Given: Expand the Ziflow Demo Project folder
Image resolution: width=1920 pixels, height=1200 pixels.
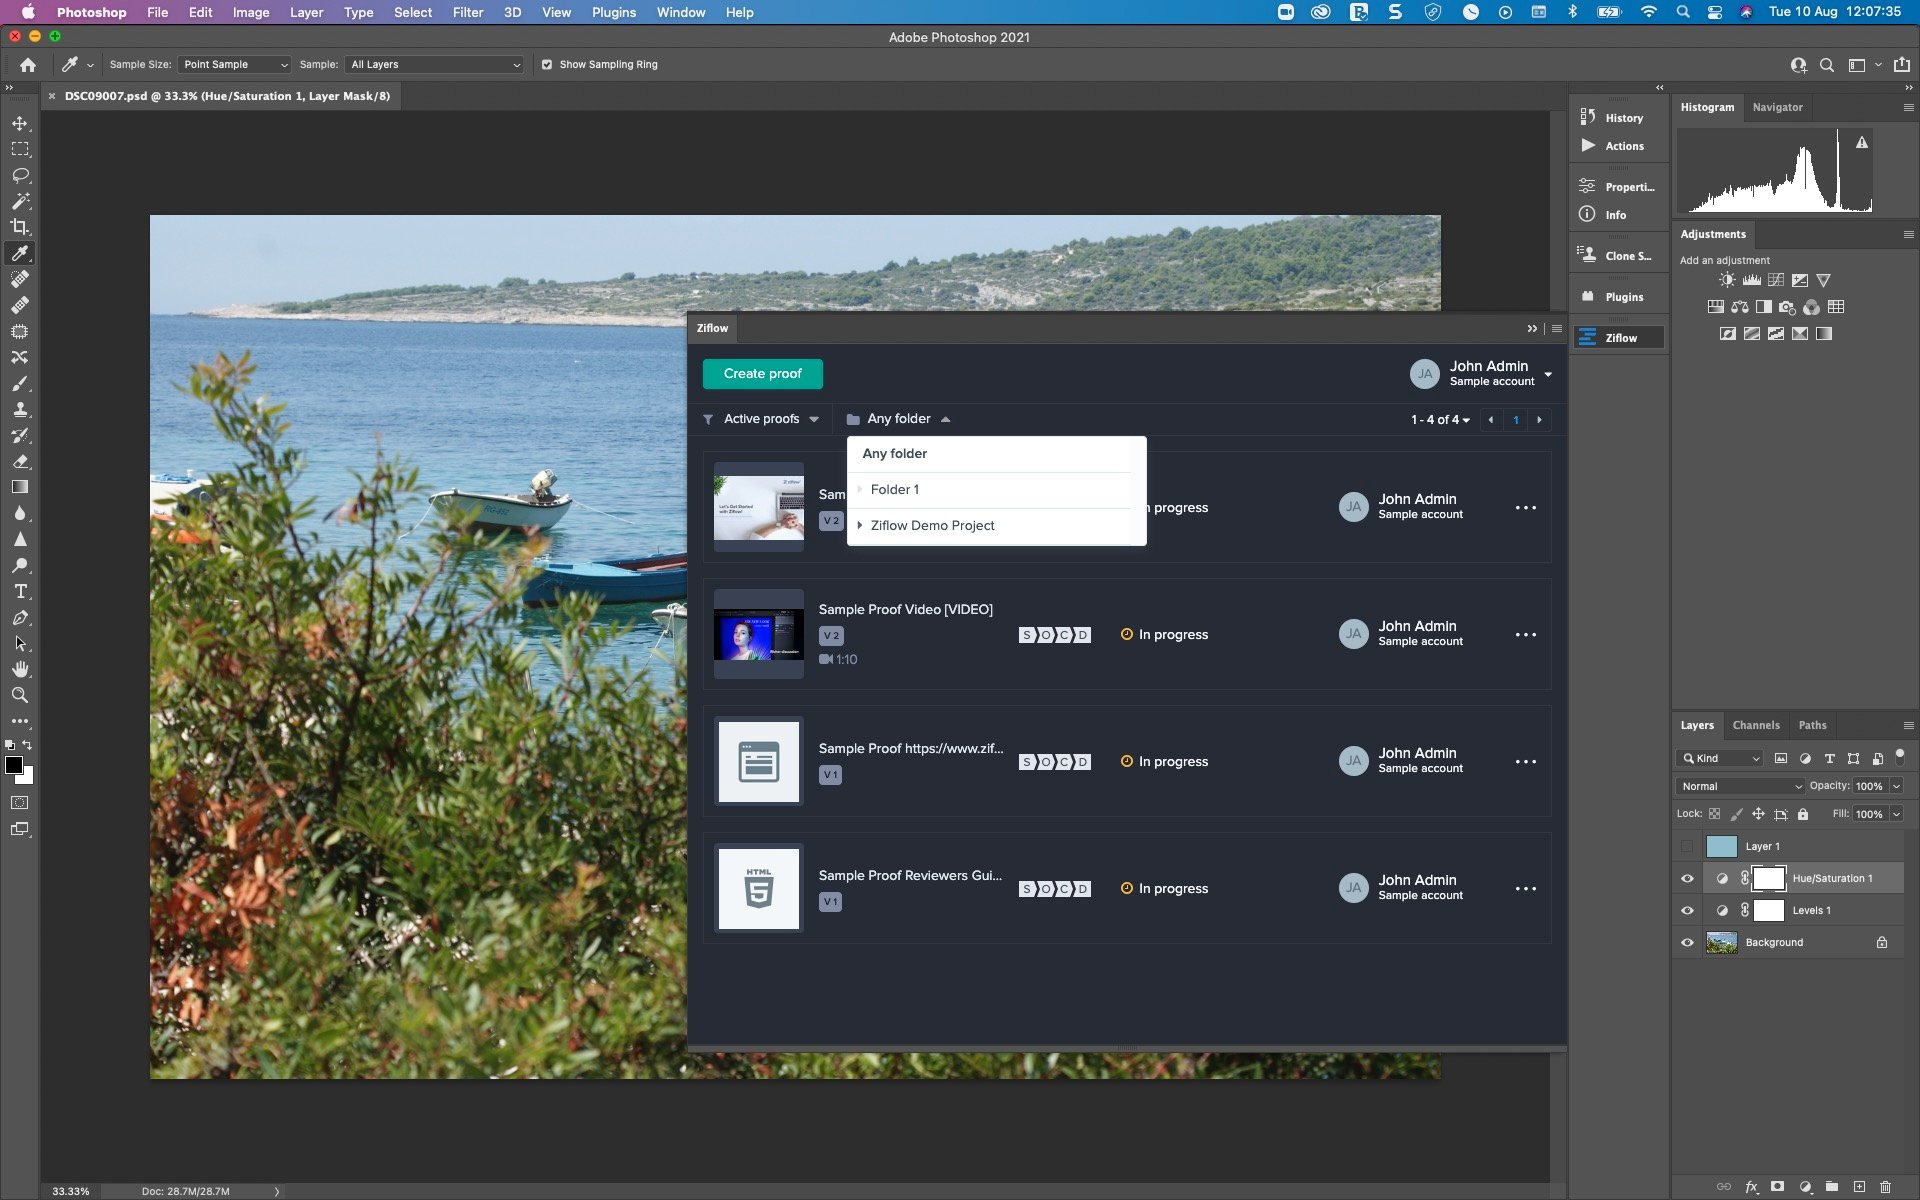Looking at the screenshot, I should click(x=860, y=525).
